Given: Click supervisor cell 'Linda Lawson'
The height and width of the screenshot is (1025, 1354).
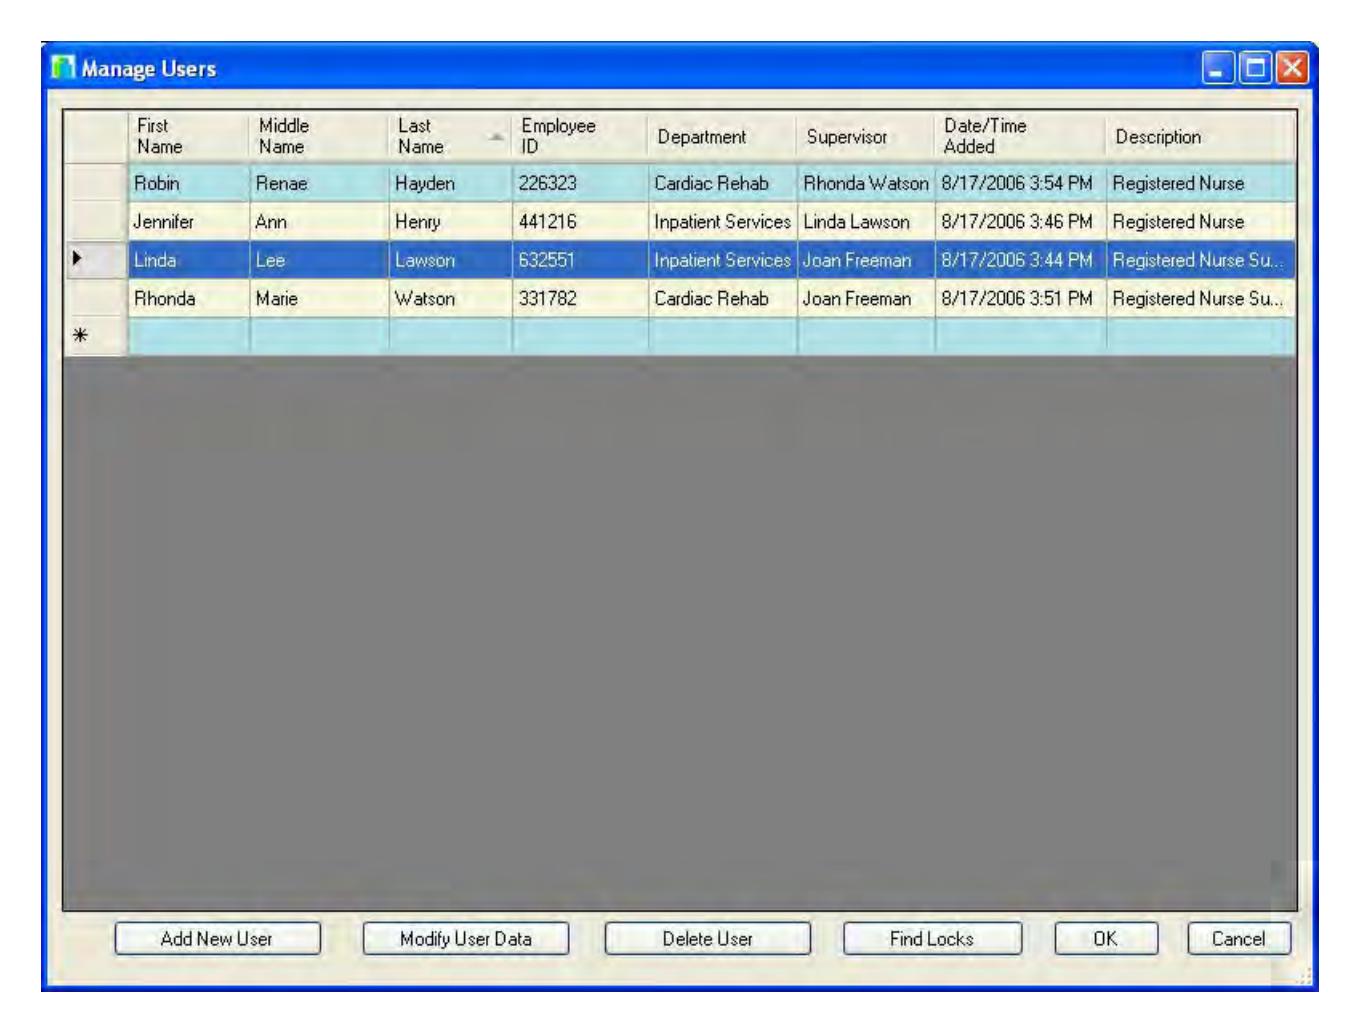Looking at the screenshot, I should pos(866,222).
